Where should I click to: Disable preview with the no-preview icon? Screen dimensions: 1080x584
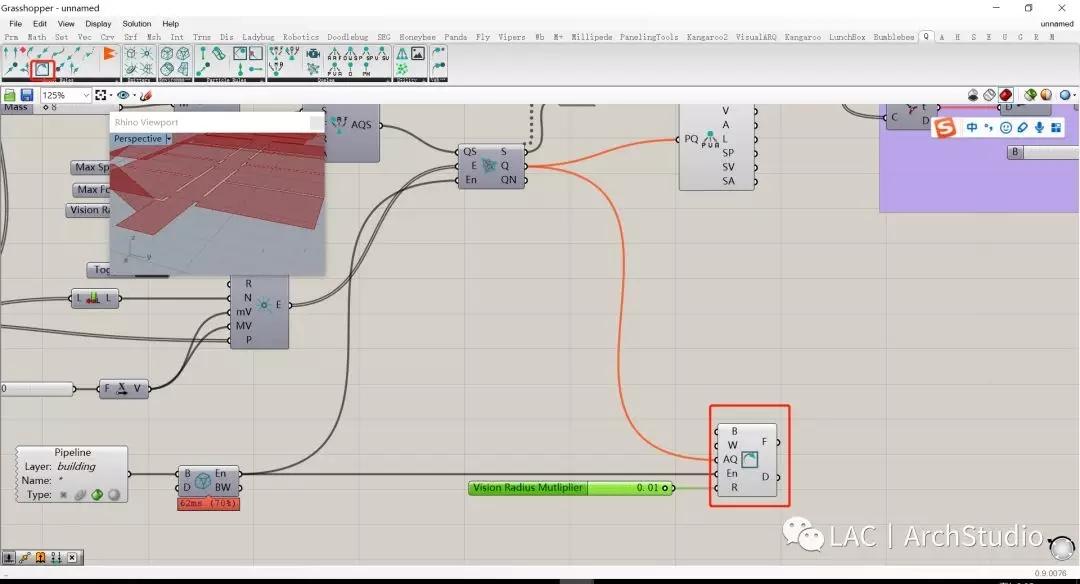tap(973, 95)
